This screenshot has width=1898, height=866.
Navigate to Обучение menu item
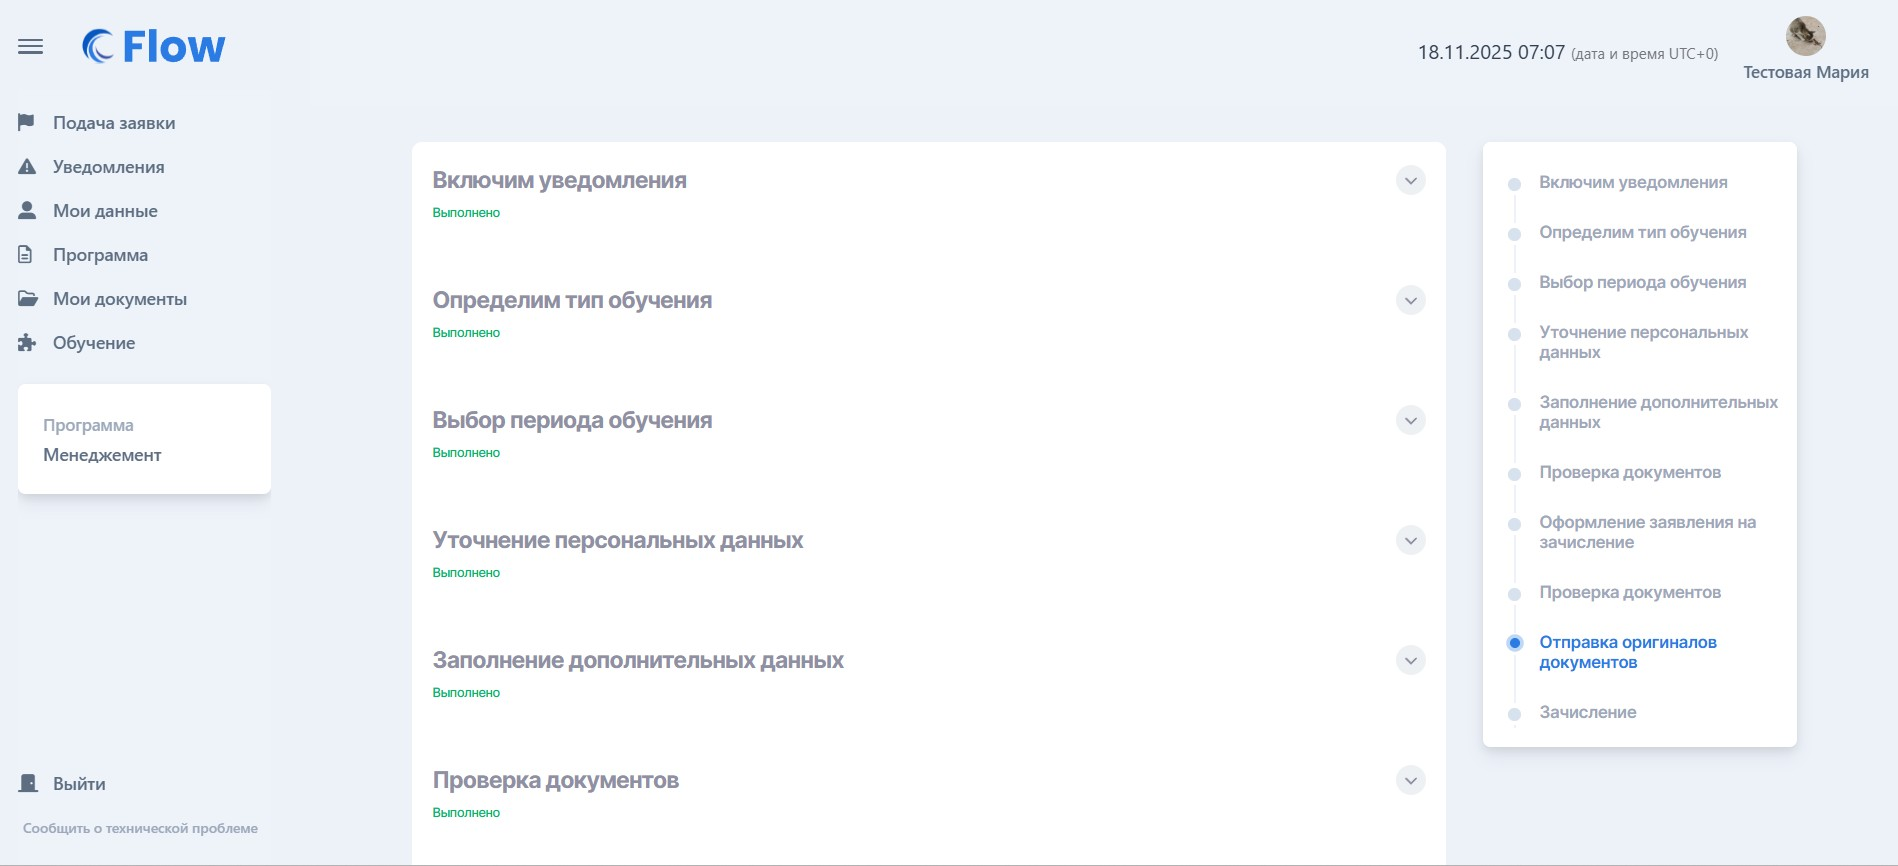[94, 343]
